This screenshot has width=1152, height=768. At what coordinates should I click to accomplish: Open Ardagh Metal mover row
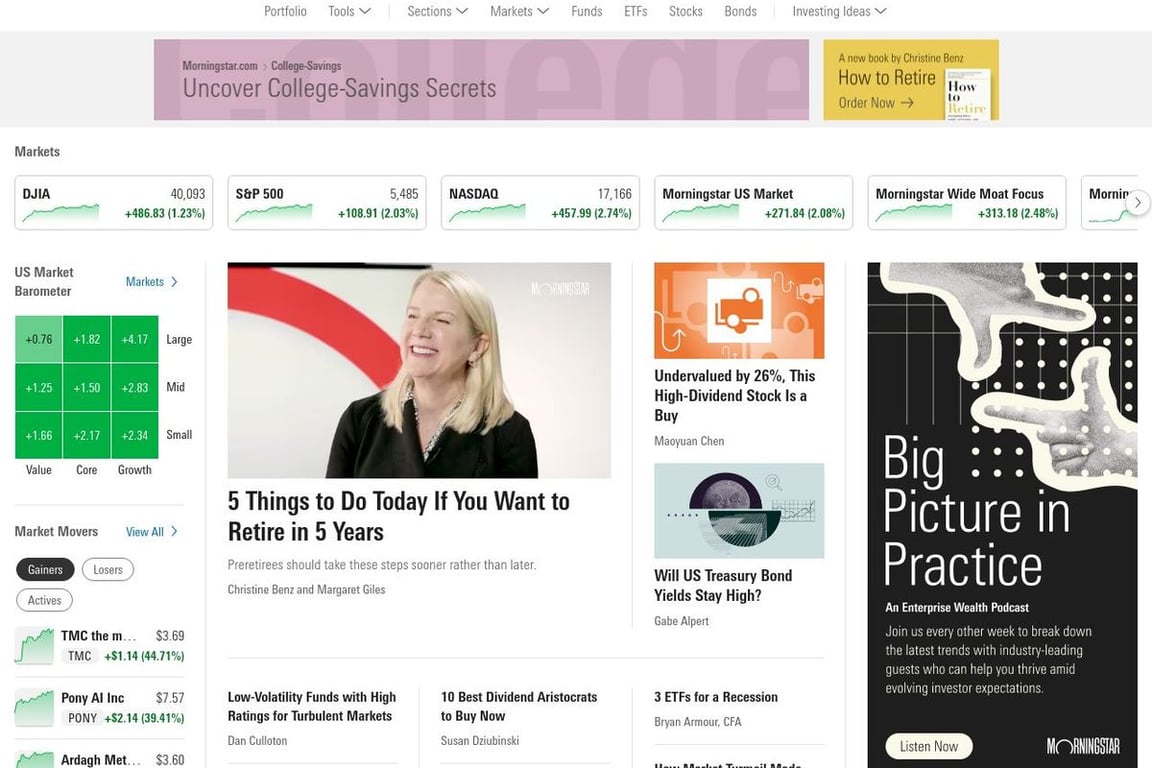click(x=99, y=758)
